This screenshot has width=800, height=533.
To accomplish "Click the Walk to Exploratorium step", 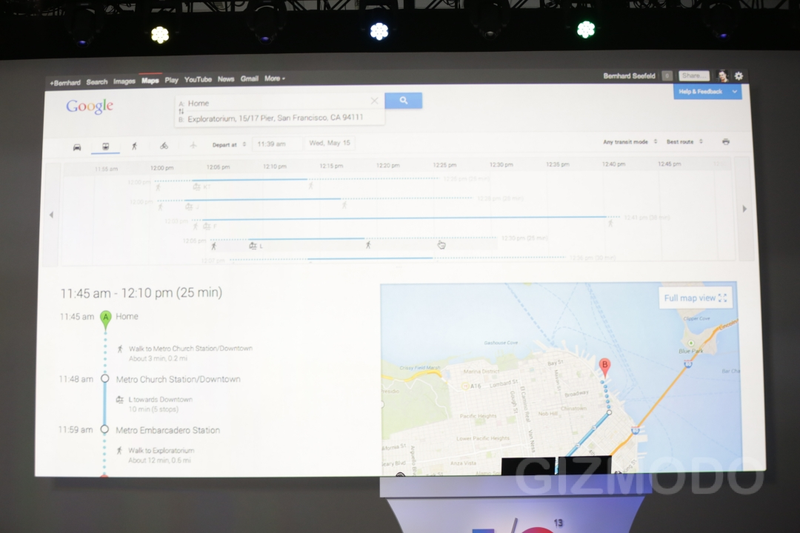I will pos(161,451).
